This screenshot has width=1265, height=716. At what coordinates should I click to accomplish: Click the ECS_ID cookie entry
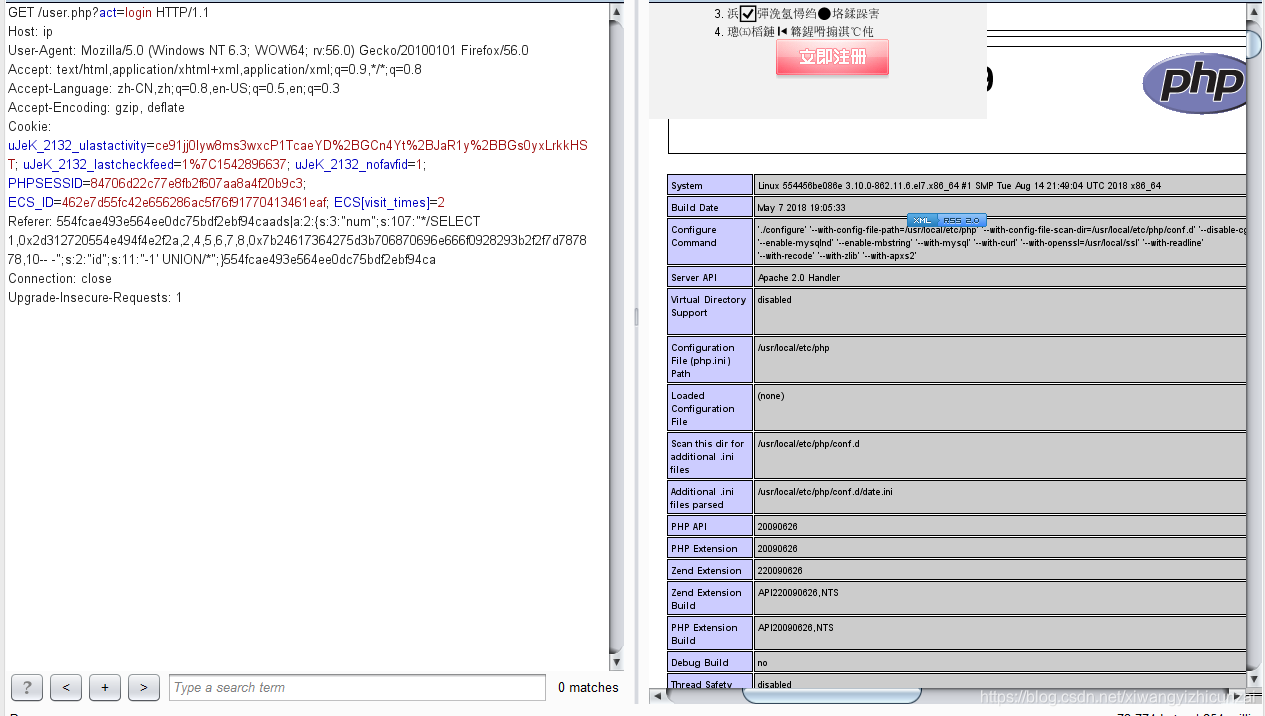(167, 203)
